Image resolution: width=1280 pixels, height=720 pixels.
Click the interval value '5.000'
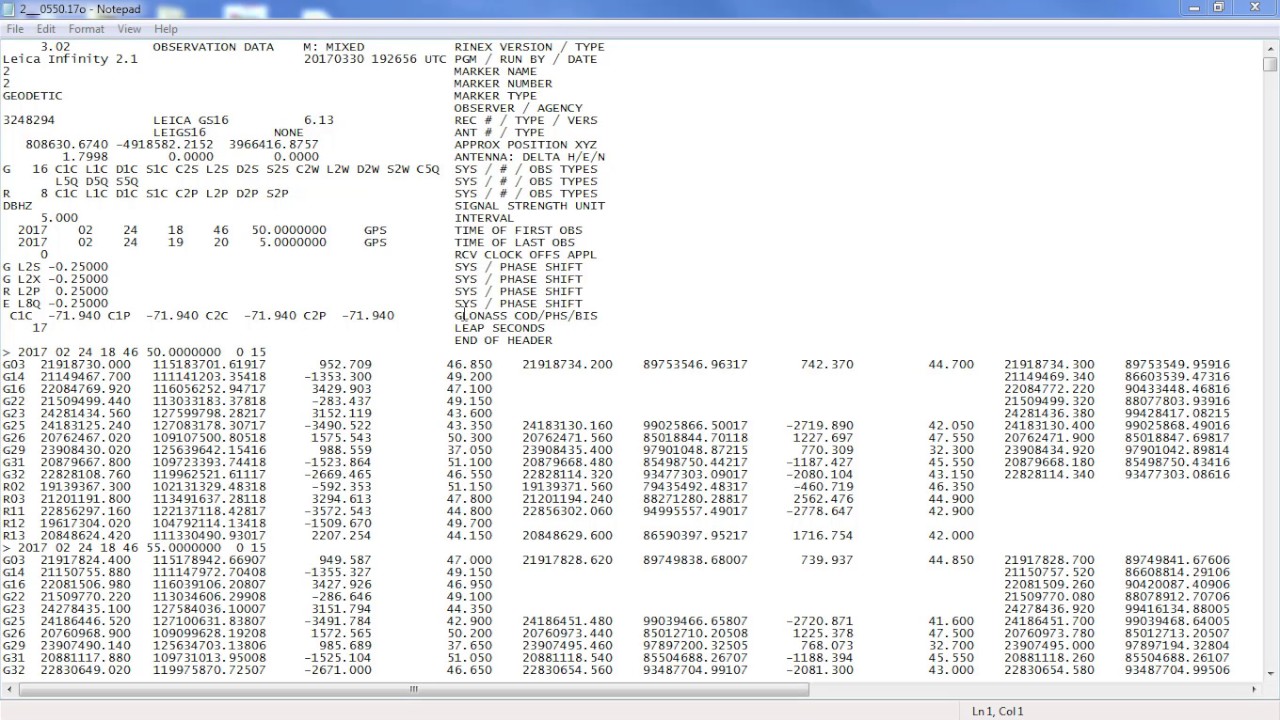[59, 218]
